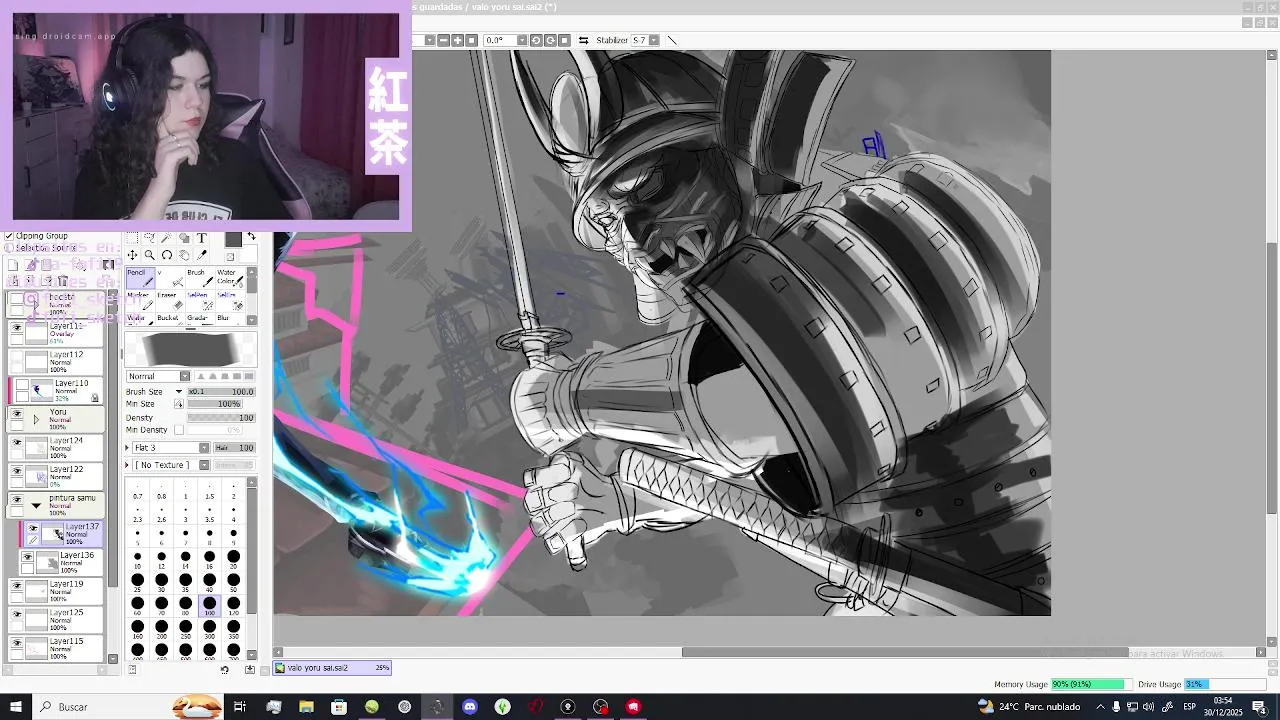Viewport: 1280px width, 720px height.
Task: Flip the canvas view horizontally
Action: (583, 40)
